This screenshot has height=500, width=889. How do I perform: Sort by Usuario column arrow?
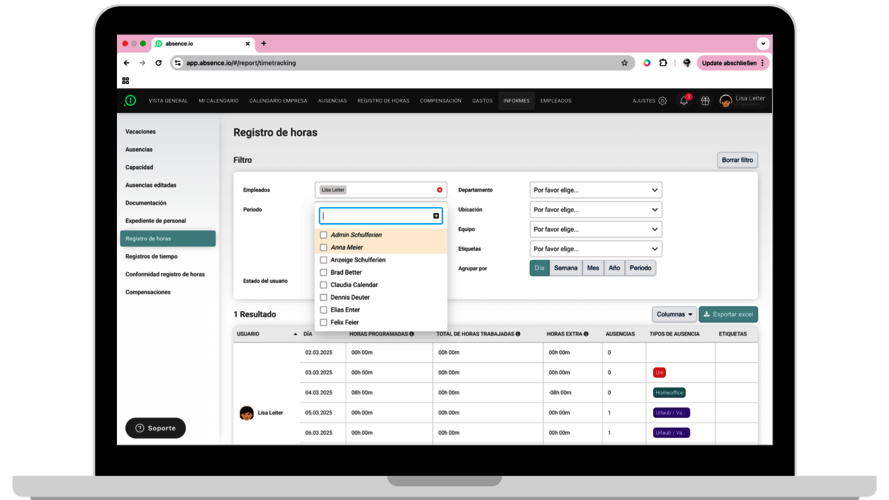295,334
